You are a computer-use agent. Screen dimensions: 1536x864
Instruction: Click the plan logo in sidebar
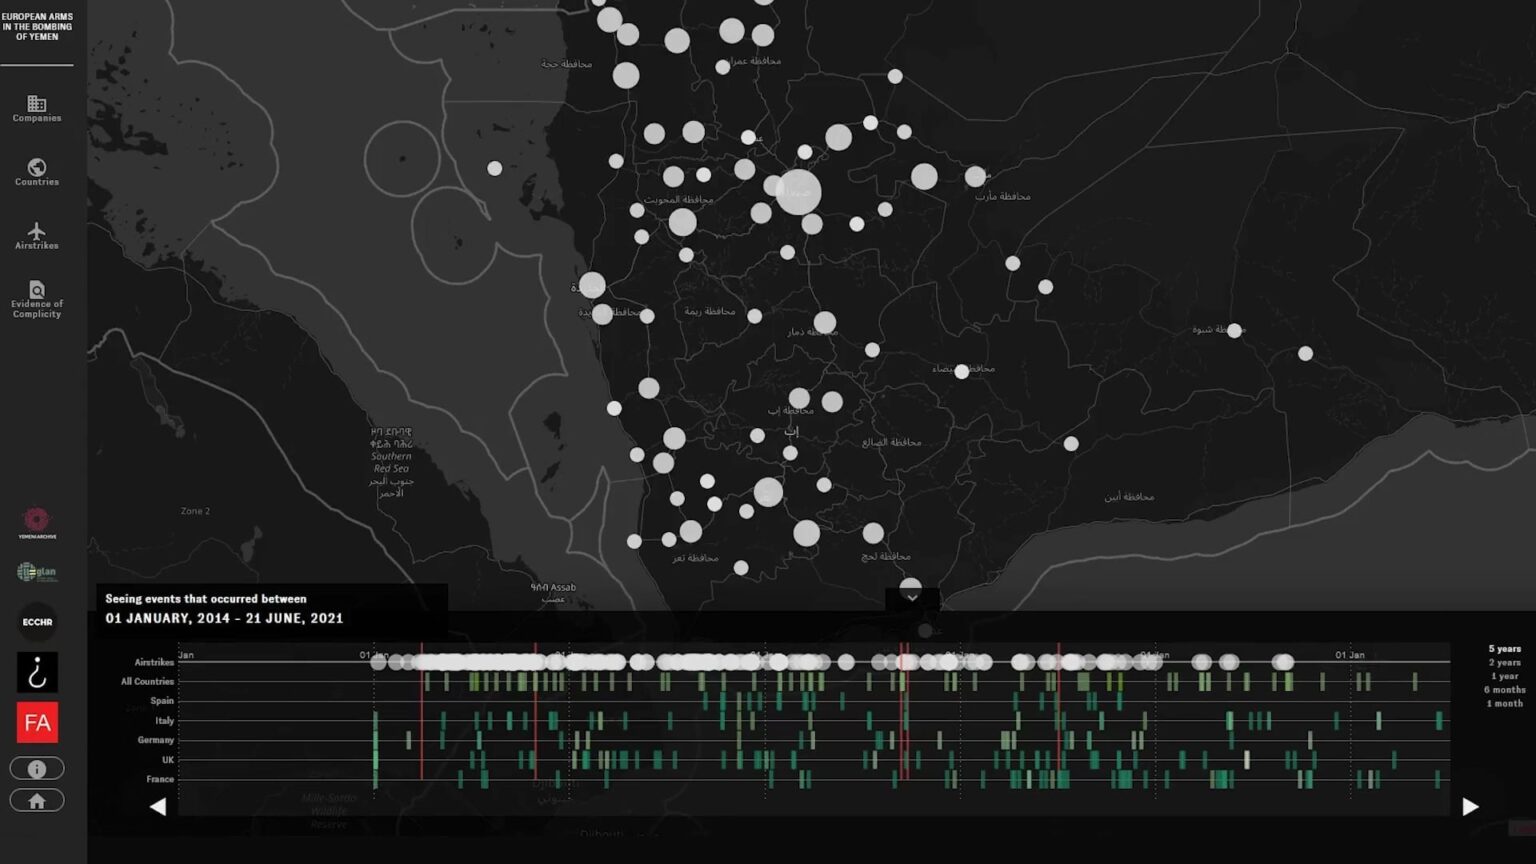[x=37, y=572]
